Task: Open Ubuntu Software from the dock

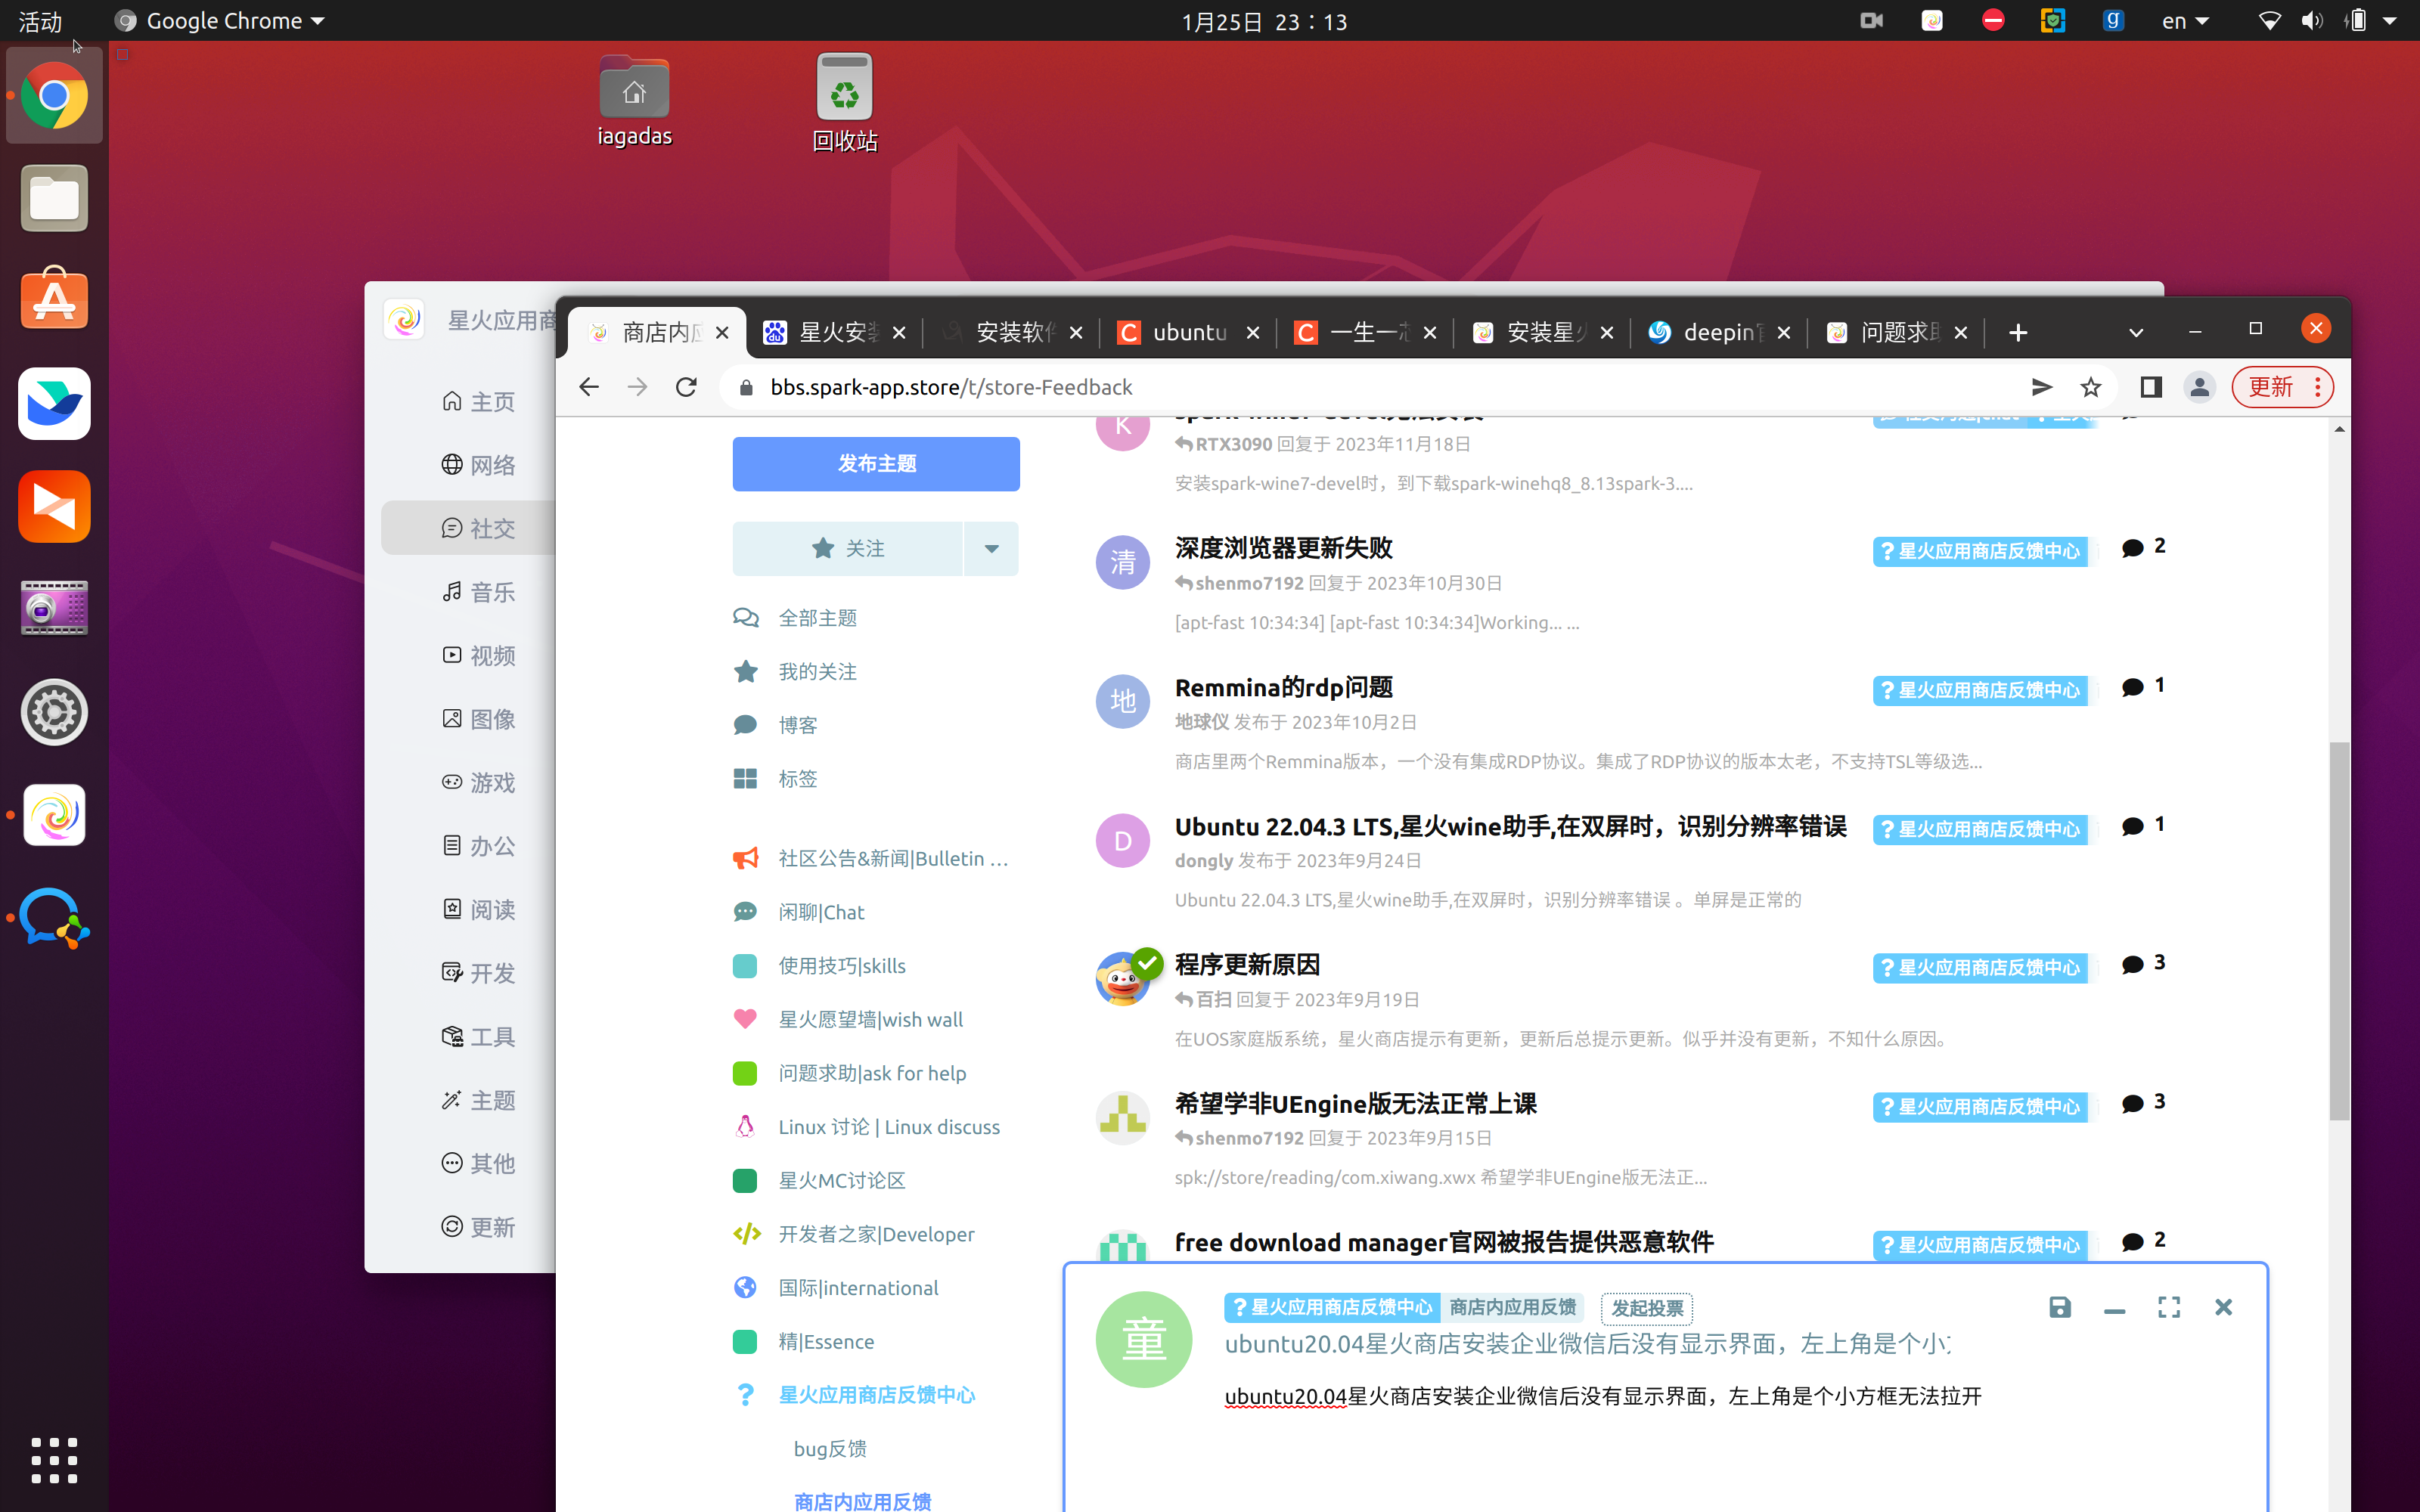Action: 54,299
